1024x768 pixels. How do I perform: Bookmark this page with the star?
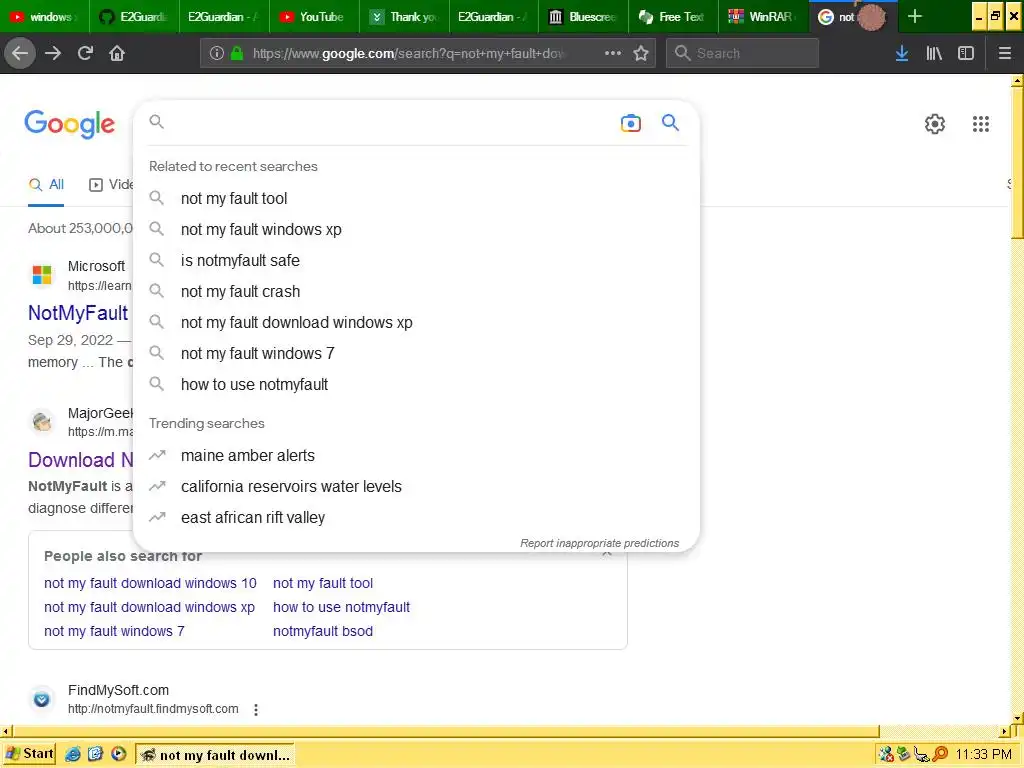[x=641, y=53]
